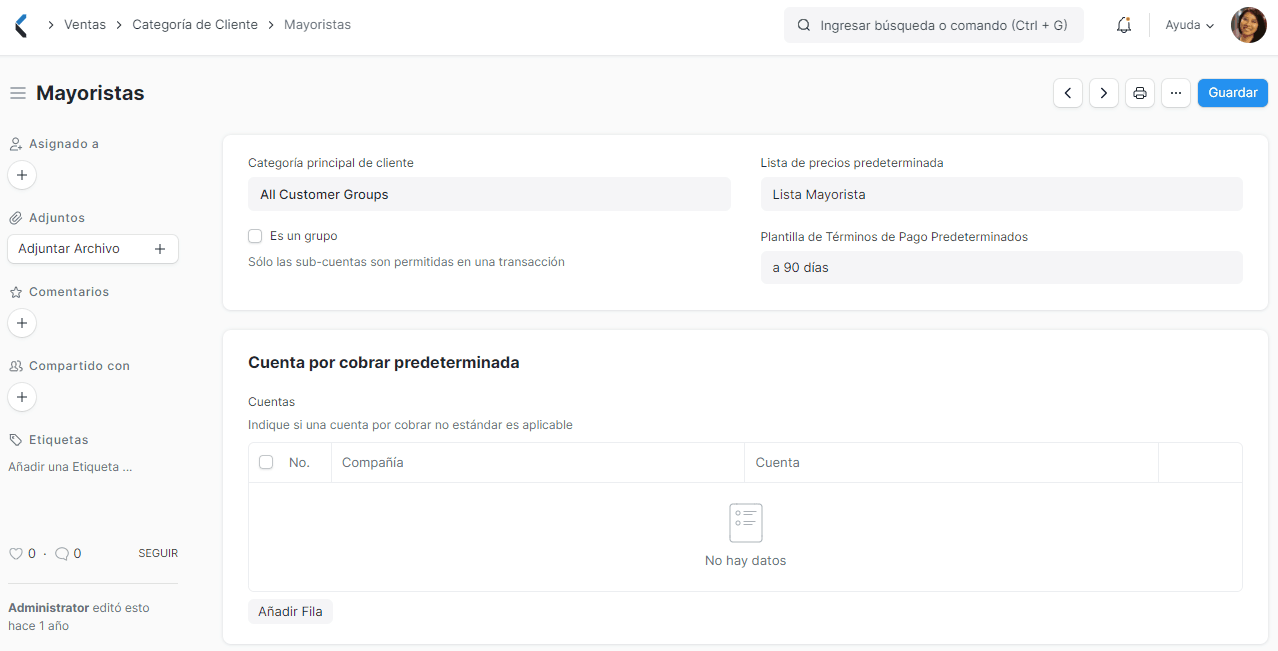Open Plantilla de Términos de Pago field
This screenshot has width=1278, height=651.
(1002, 267)
